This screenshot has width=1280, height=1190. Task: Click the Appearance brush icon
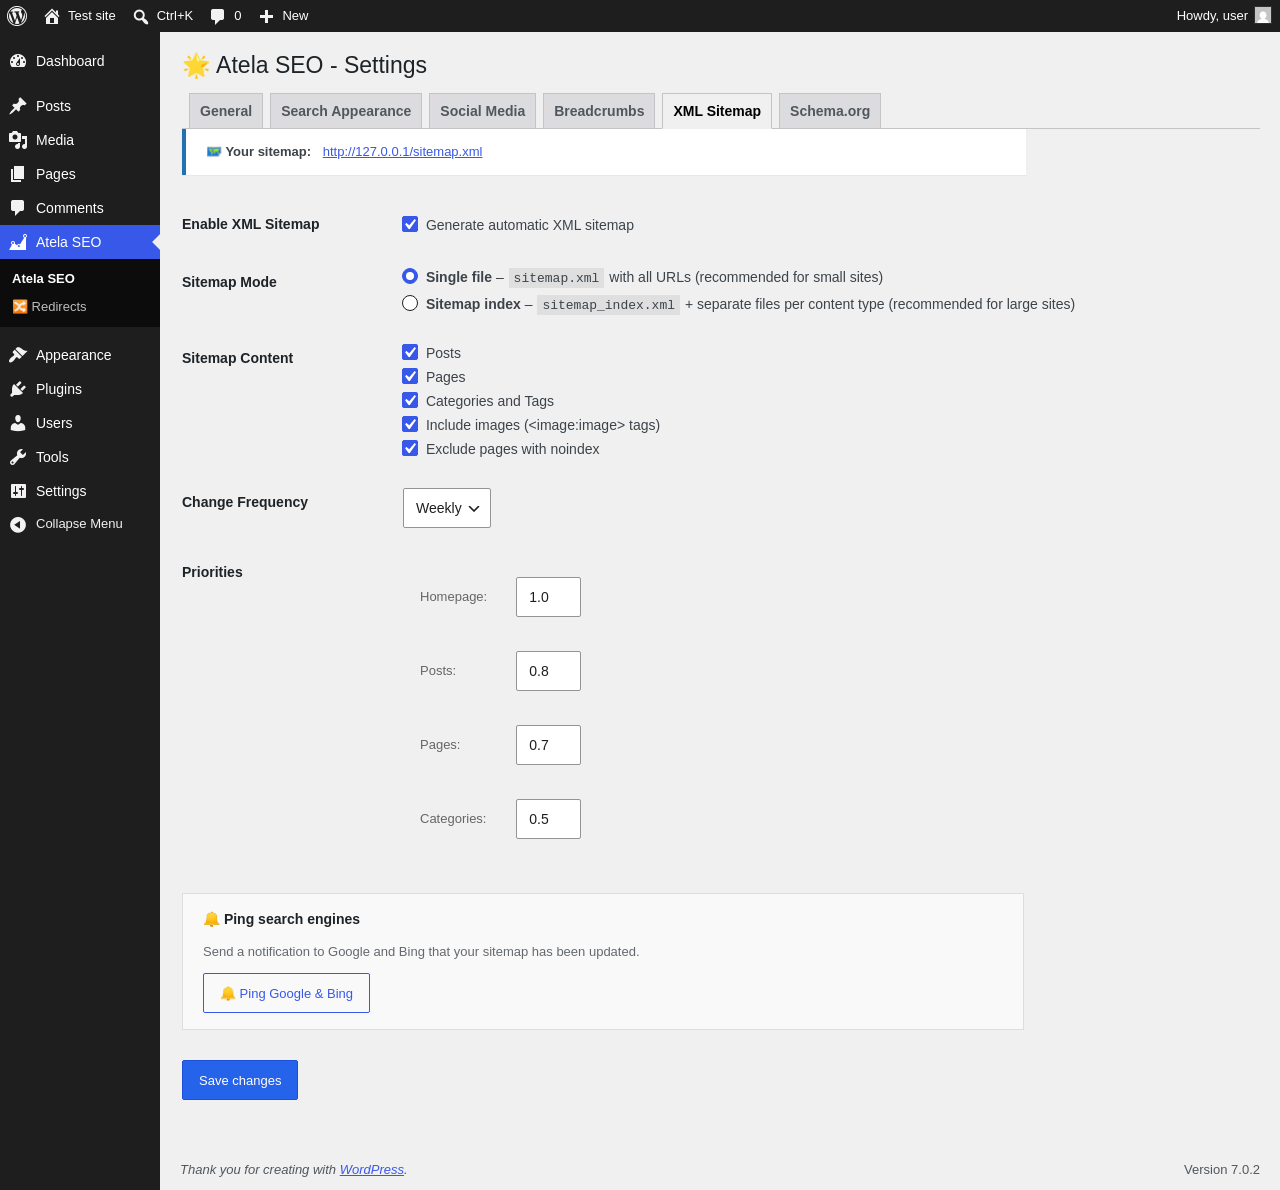[18, 355]
